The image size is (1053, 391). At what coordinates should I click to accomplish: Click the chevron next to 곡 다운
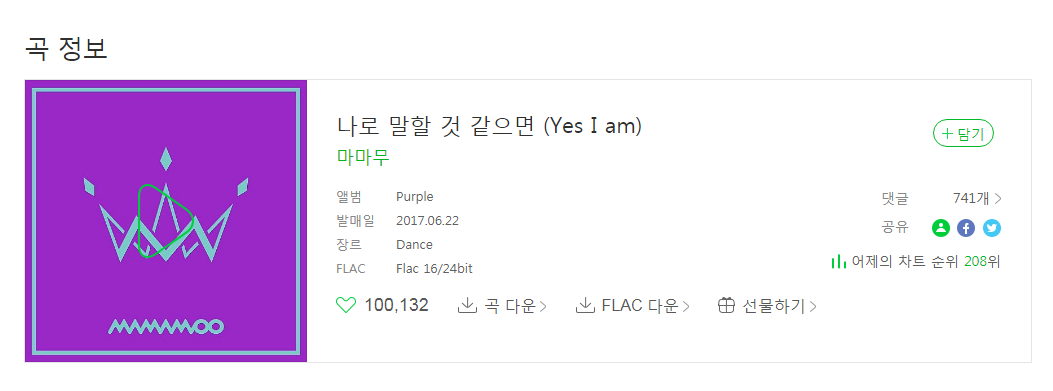(x=543, y=307)
